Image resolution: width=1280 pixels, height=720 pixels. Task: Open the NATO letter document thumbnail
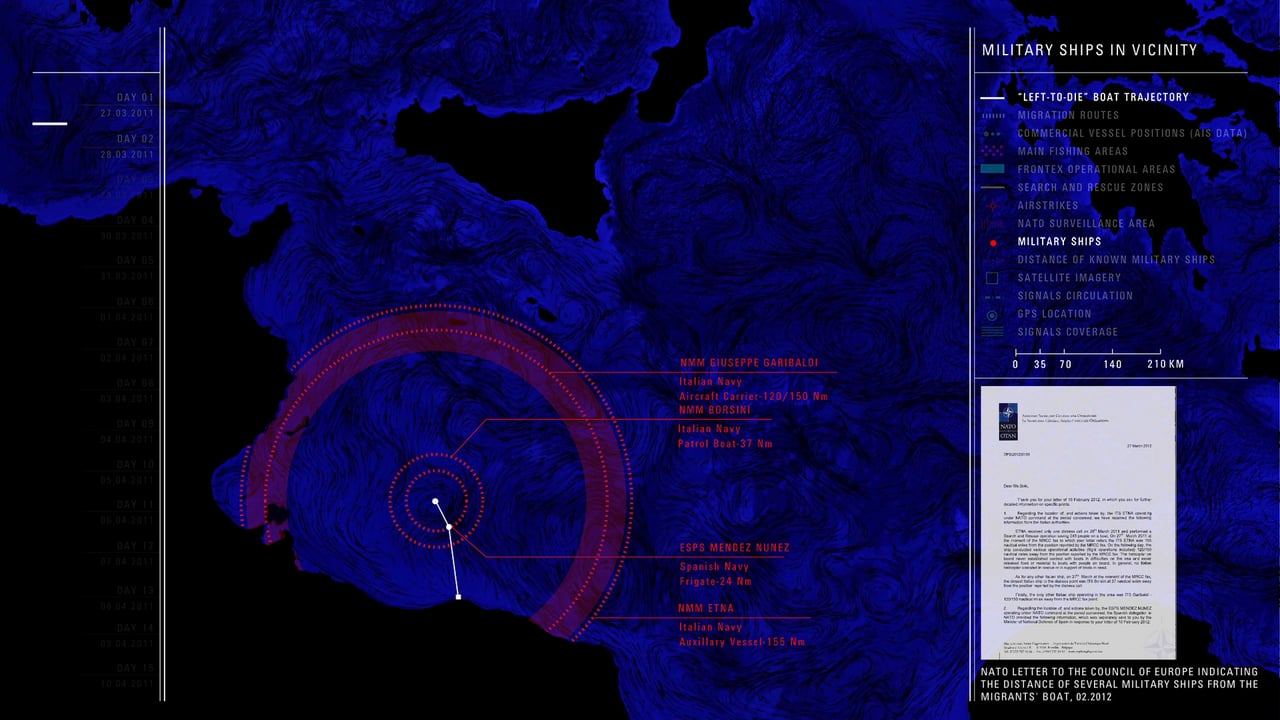[1078, 523]
